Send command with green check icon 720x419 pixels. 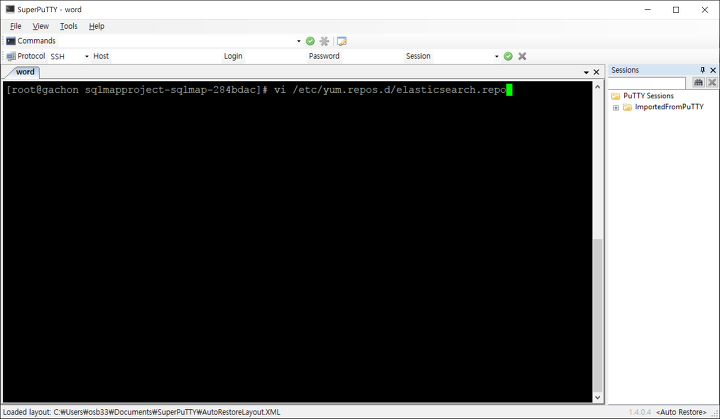pos(310,41)
